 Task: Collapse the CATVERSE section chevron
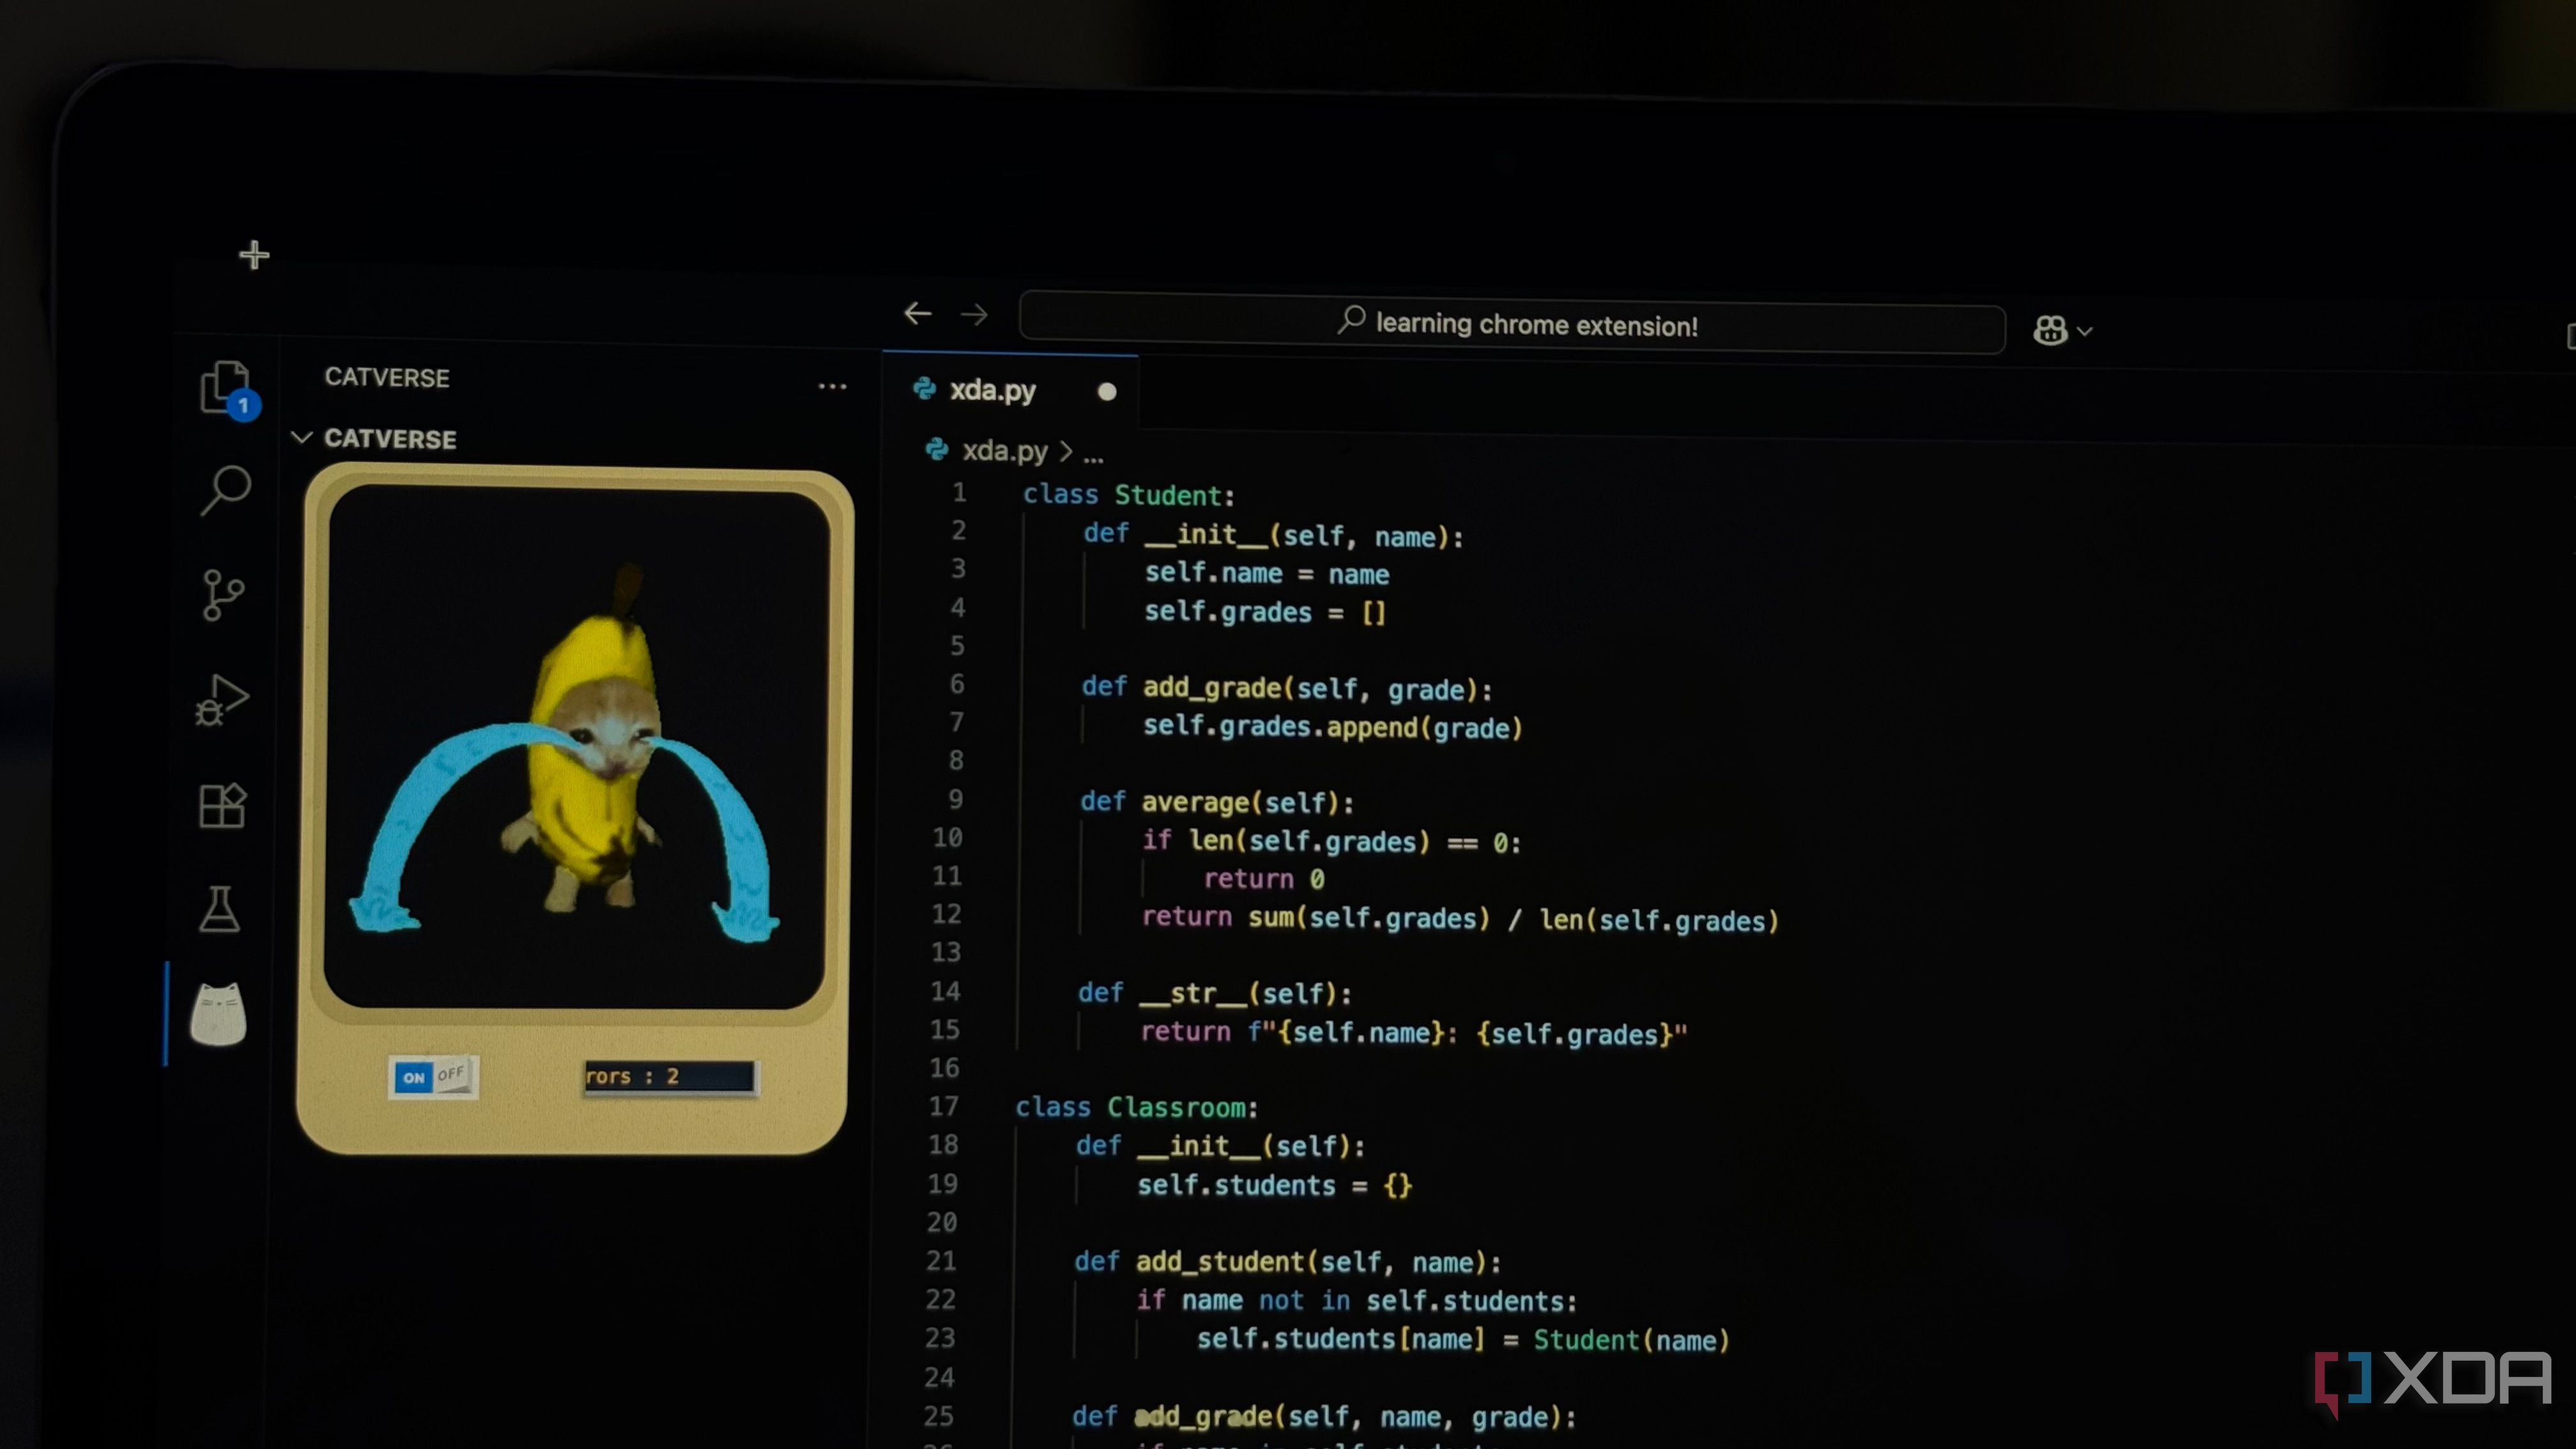point(301,438)
